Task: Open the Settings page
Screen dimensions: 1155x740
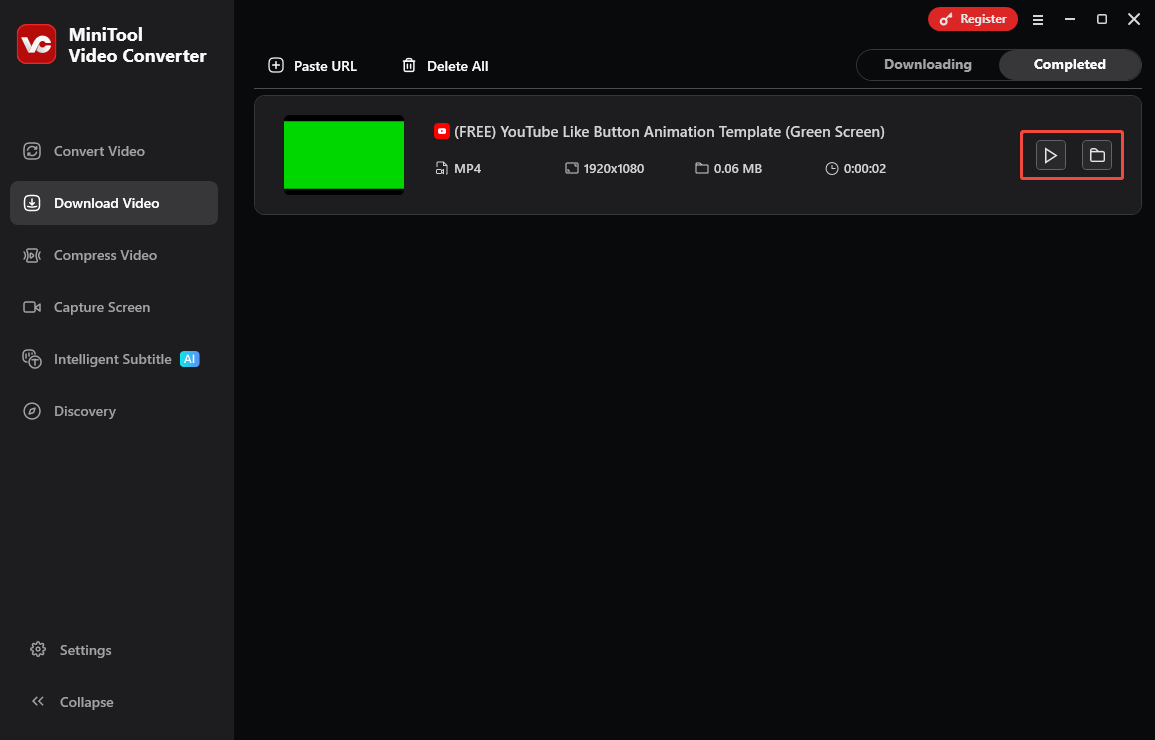Action: pos(85,650)
